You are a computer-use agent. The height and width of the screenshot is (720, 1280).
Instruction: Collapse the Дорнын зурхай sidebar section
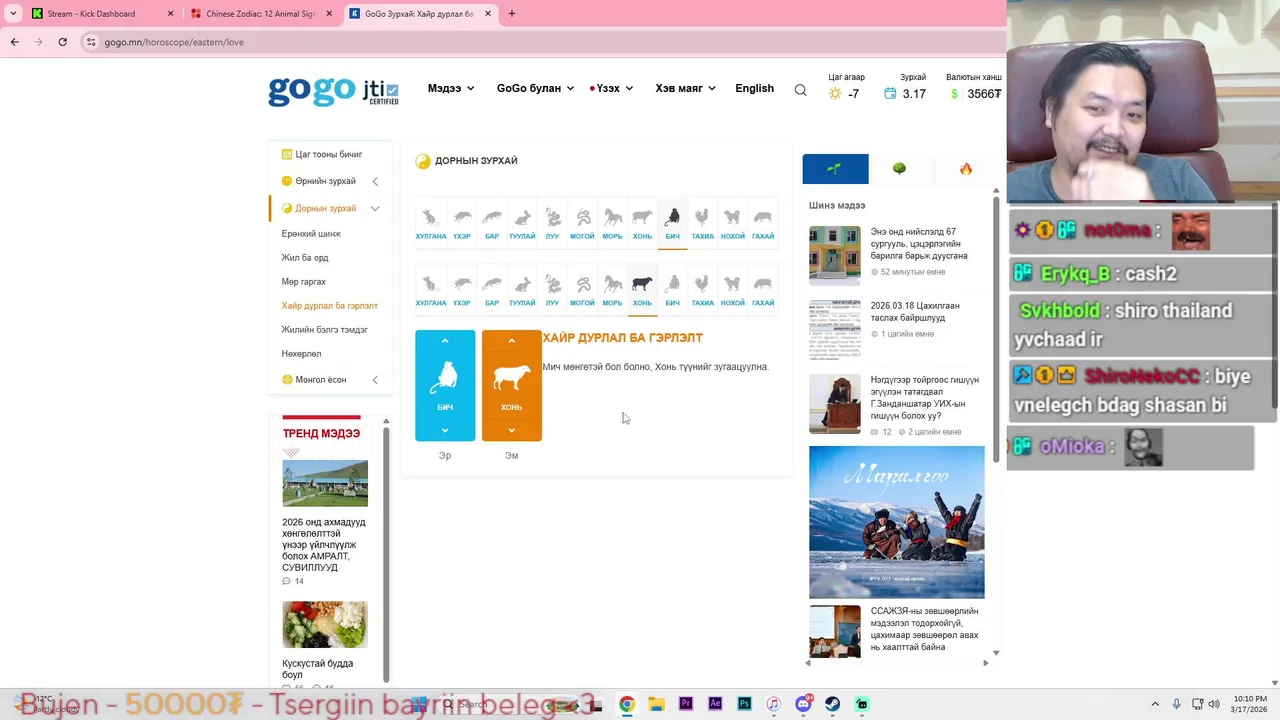tap(375, 208)
